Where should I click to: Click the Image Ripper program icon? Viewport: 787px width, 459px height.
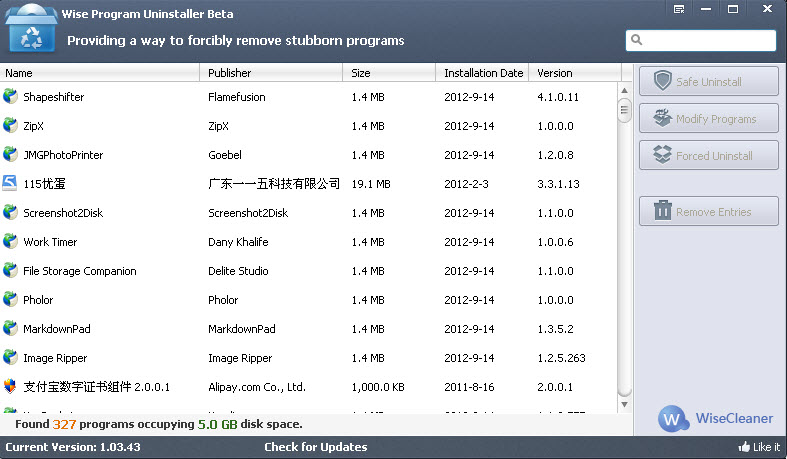pos(10,358)
